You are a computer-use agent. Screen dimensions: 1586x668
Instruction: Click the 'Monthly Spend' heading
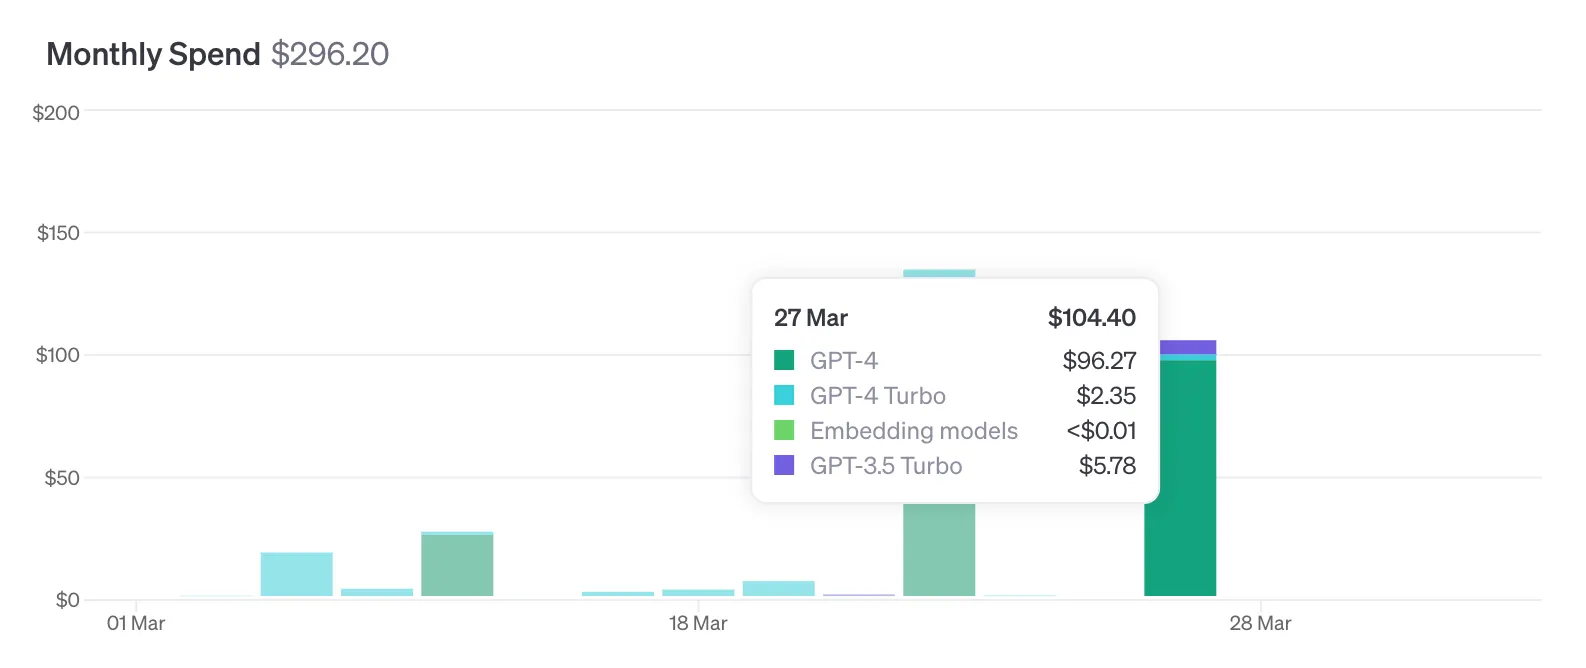point(153,54)
